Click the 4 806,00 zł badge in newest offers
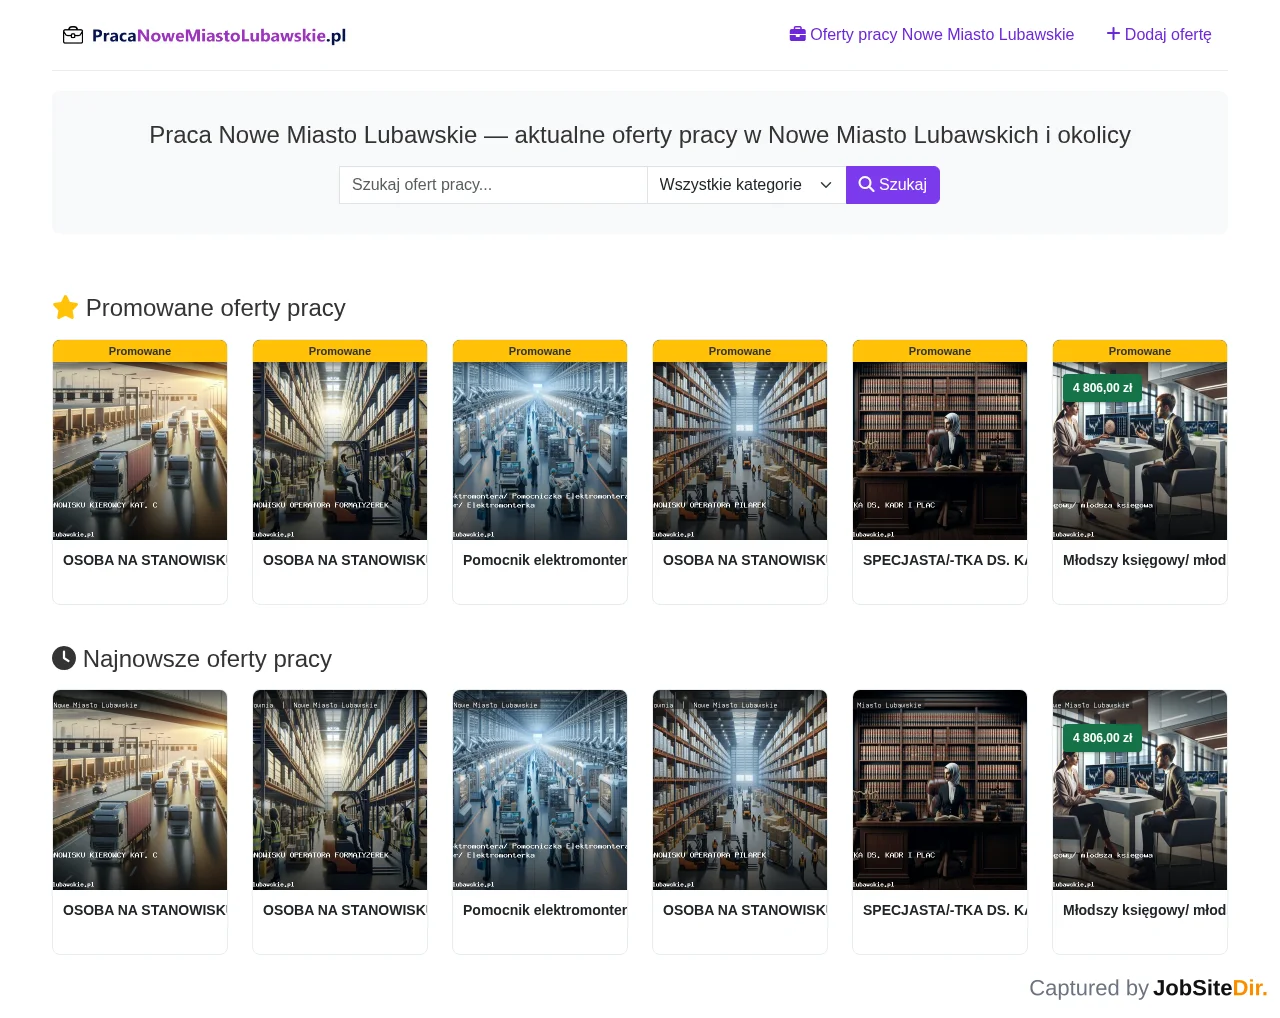Viewport: 1280px width, 1018px height. pyautogui.click(x=1102, y=738)
